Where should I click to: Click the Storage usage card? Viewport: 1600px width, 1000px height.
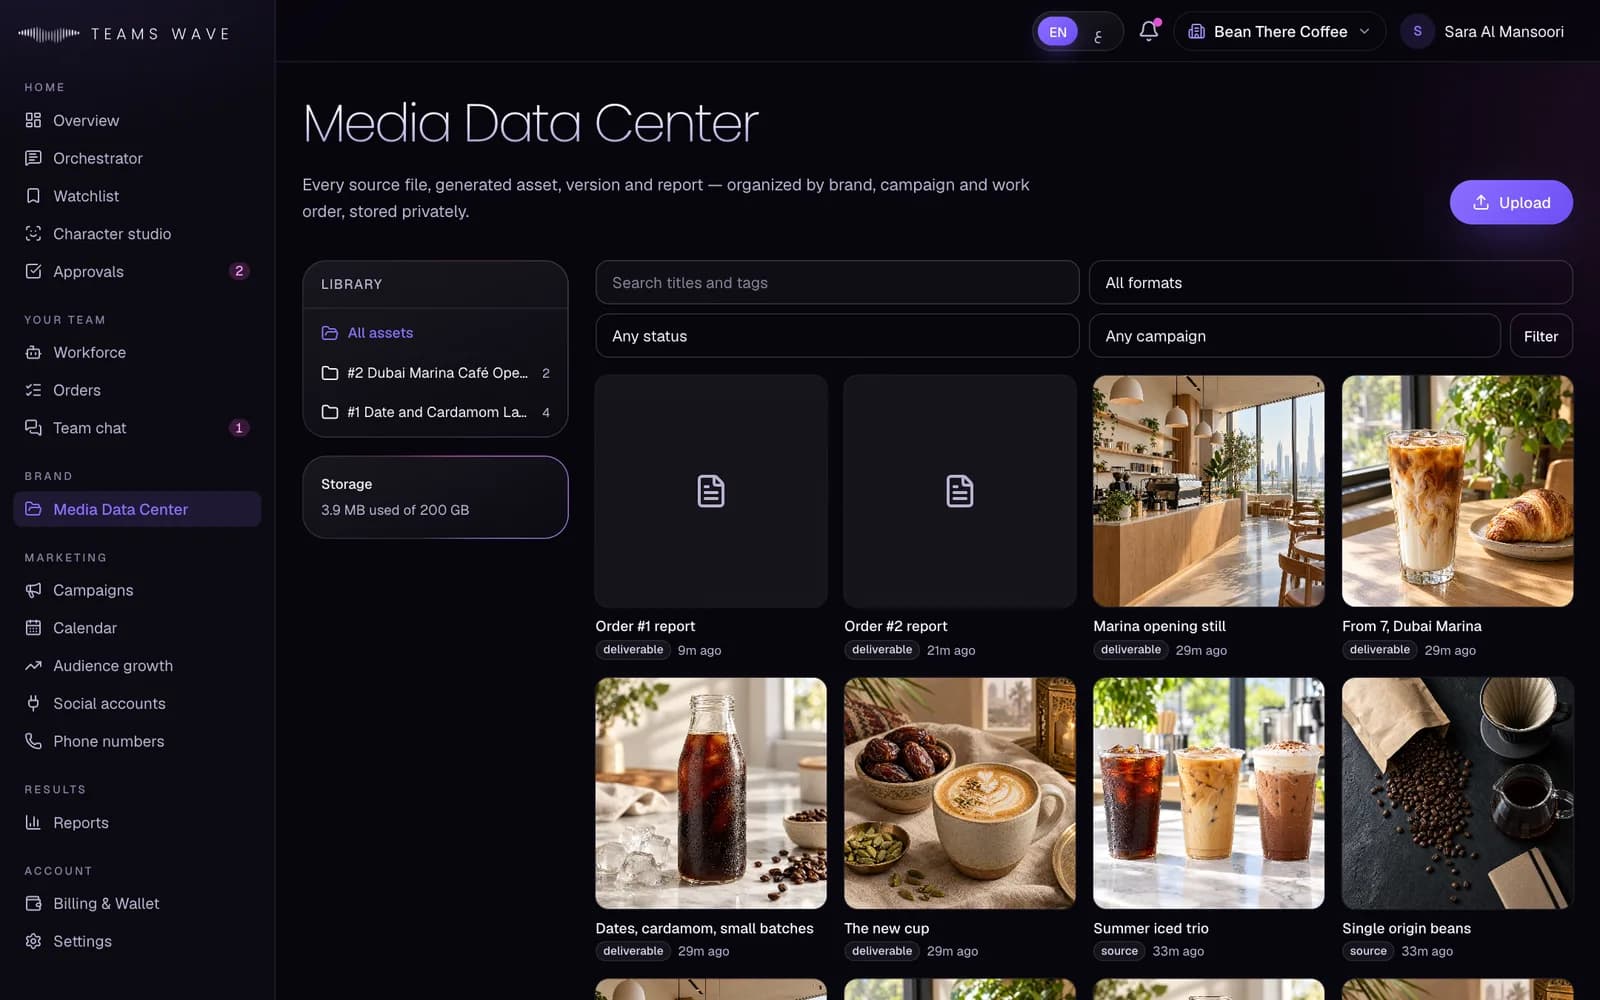[x=435, y=497]
